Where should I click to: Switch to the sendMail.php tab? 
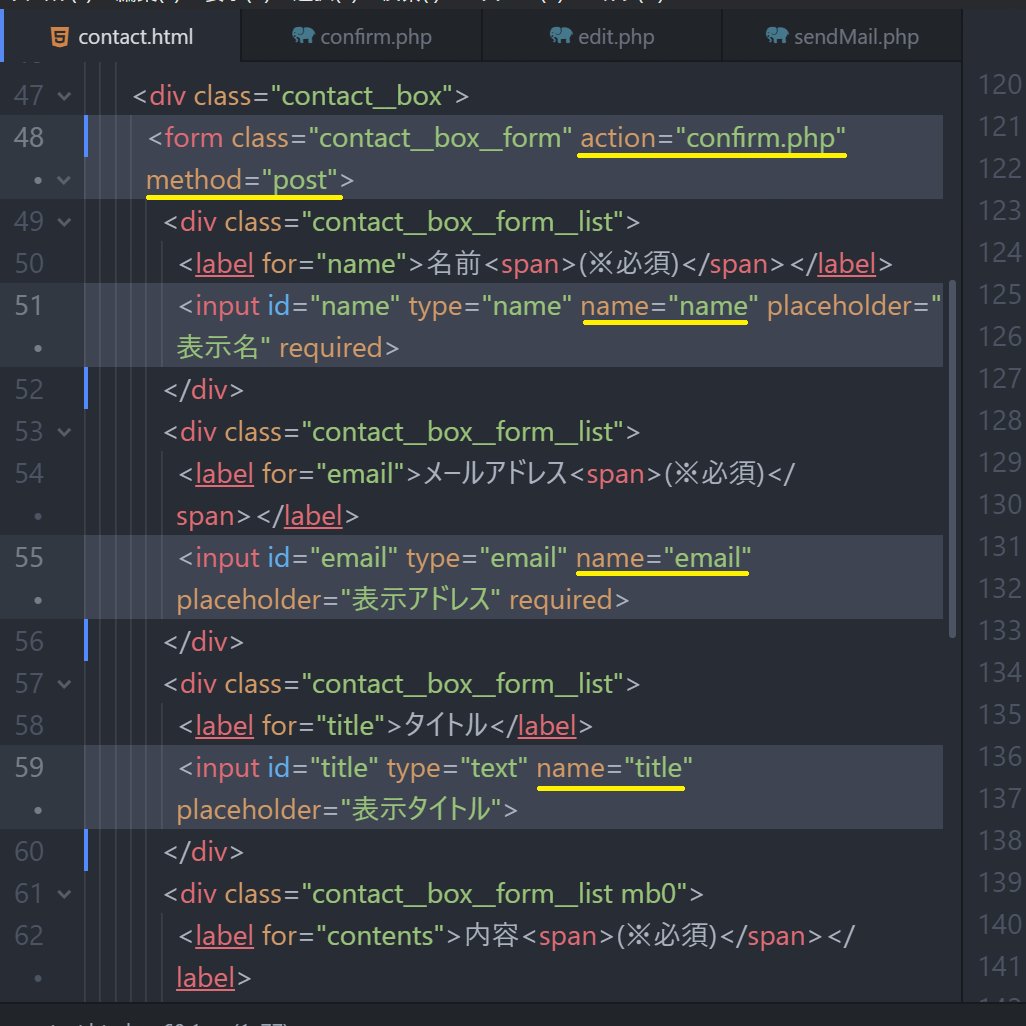pyautogui.click(x=842, y=37)
